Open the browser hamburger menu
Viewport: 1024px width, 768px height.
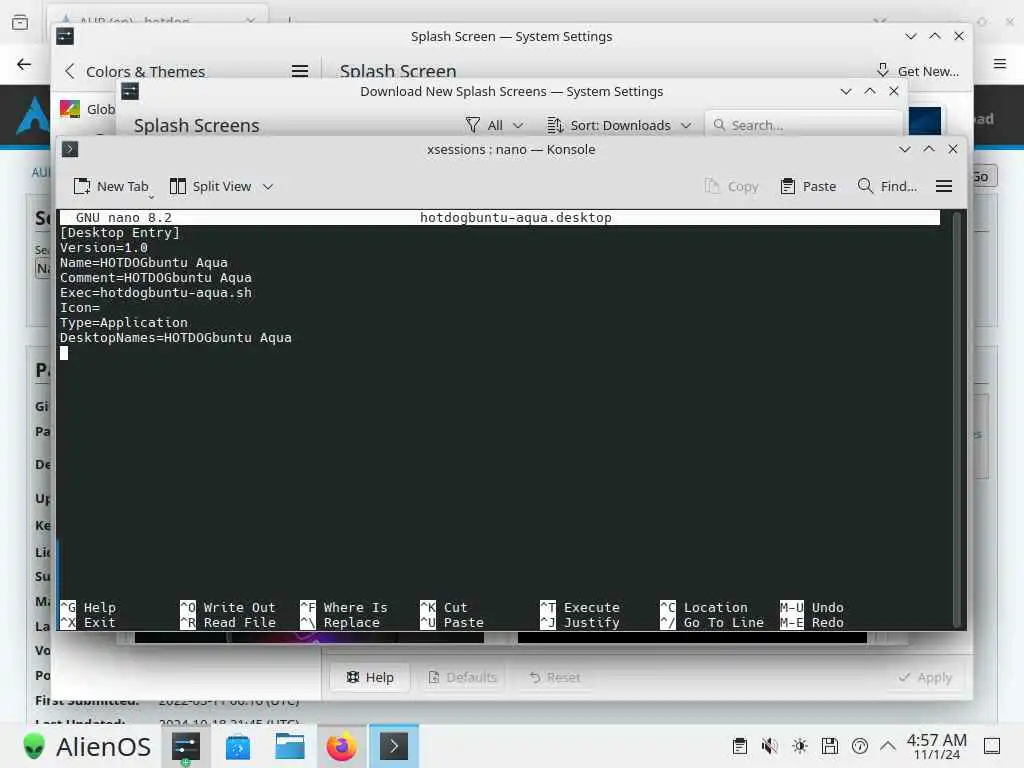pos(1000,64)
